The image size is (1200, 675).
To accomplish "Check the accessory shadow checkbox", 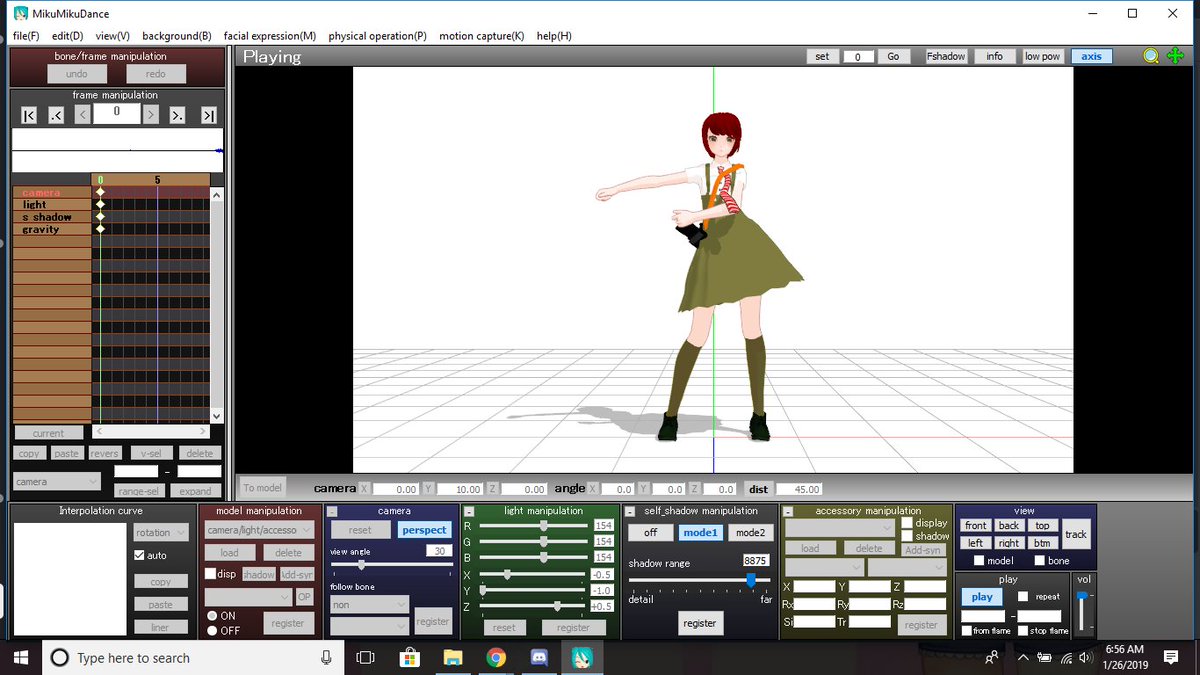I will [907, 536].
